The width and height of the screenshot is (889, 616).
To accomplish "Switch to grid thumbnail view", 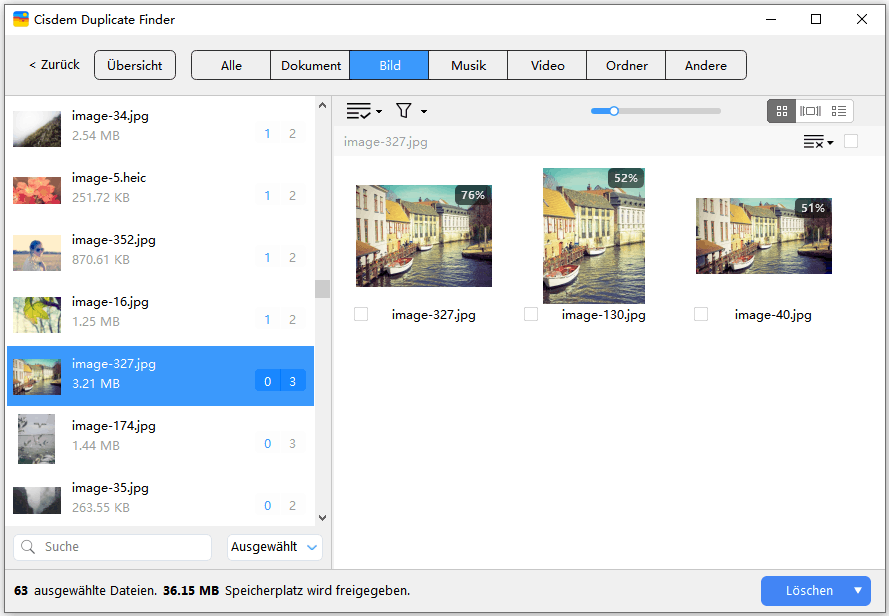I will coord(782,111).
